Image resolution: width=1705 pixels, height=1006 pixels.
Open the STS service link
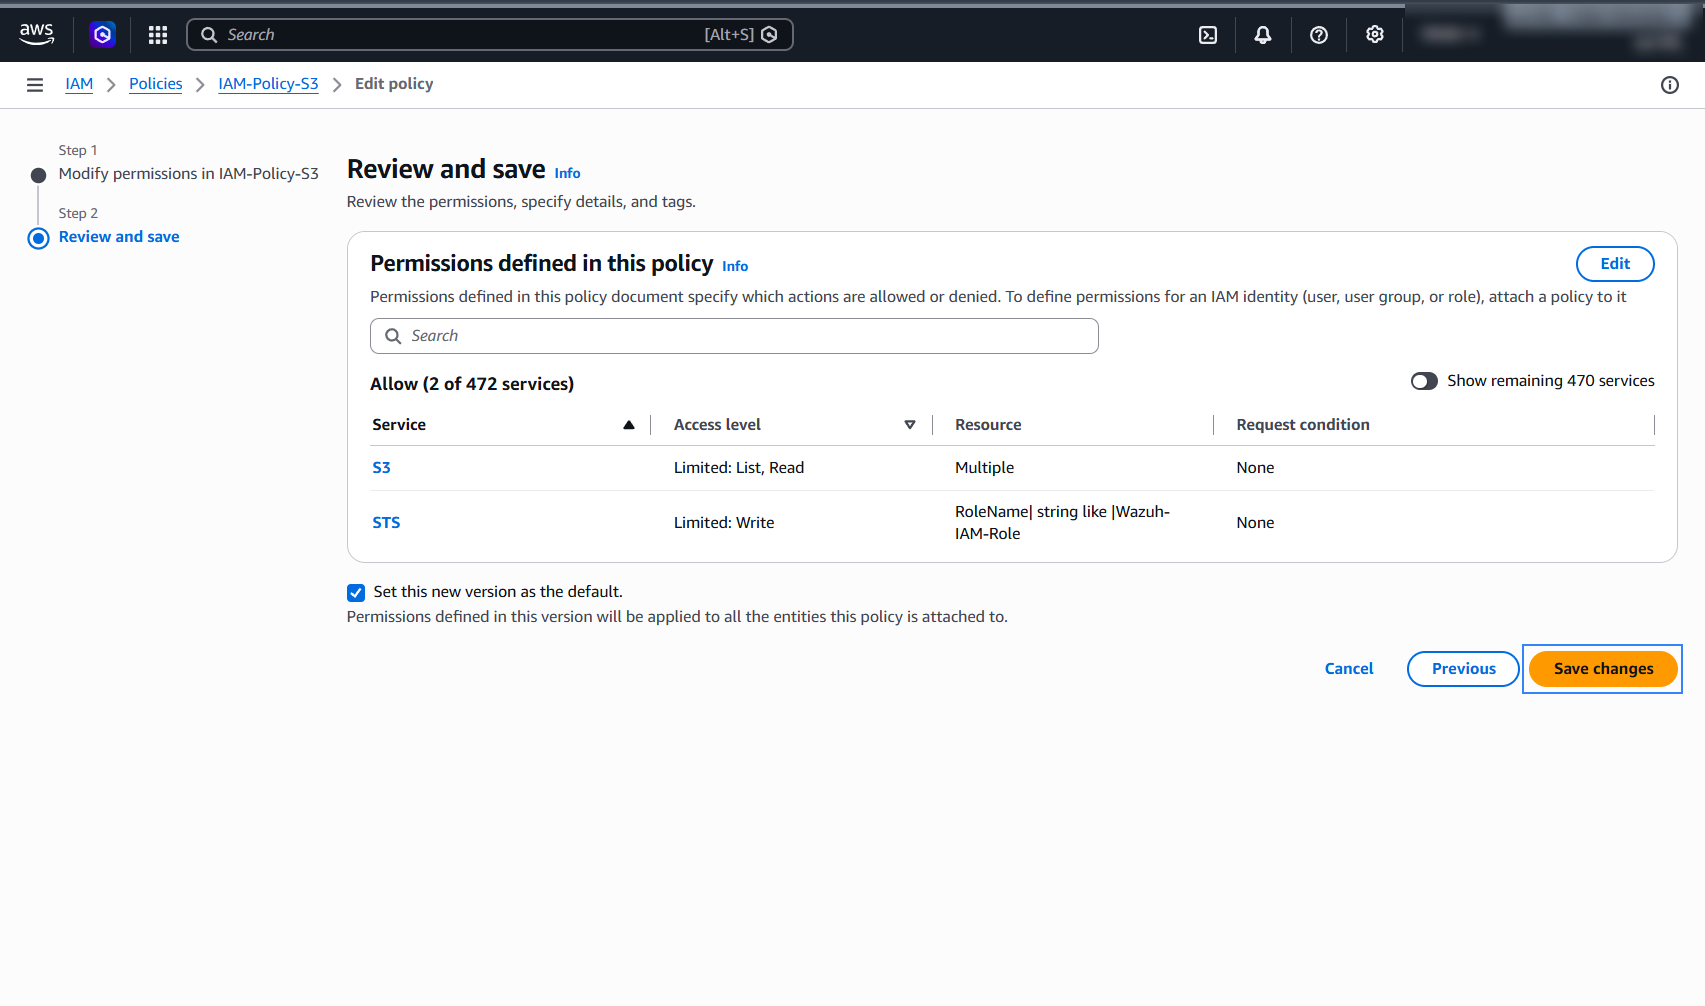pos(386,523)
